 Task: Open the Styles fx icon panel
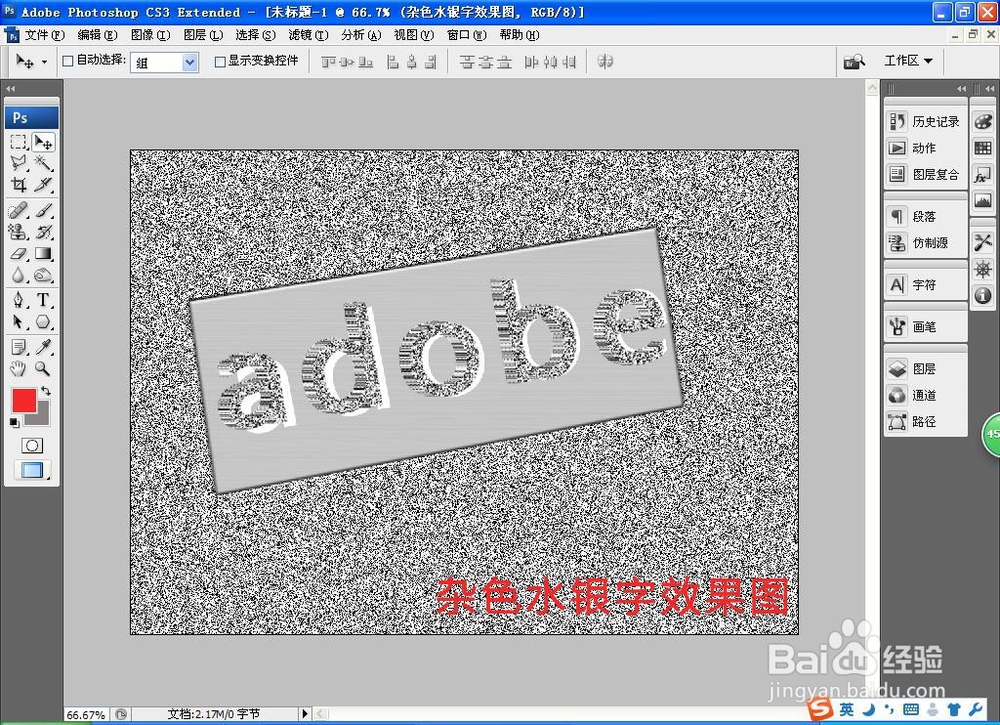click(983, 174)
